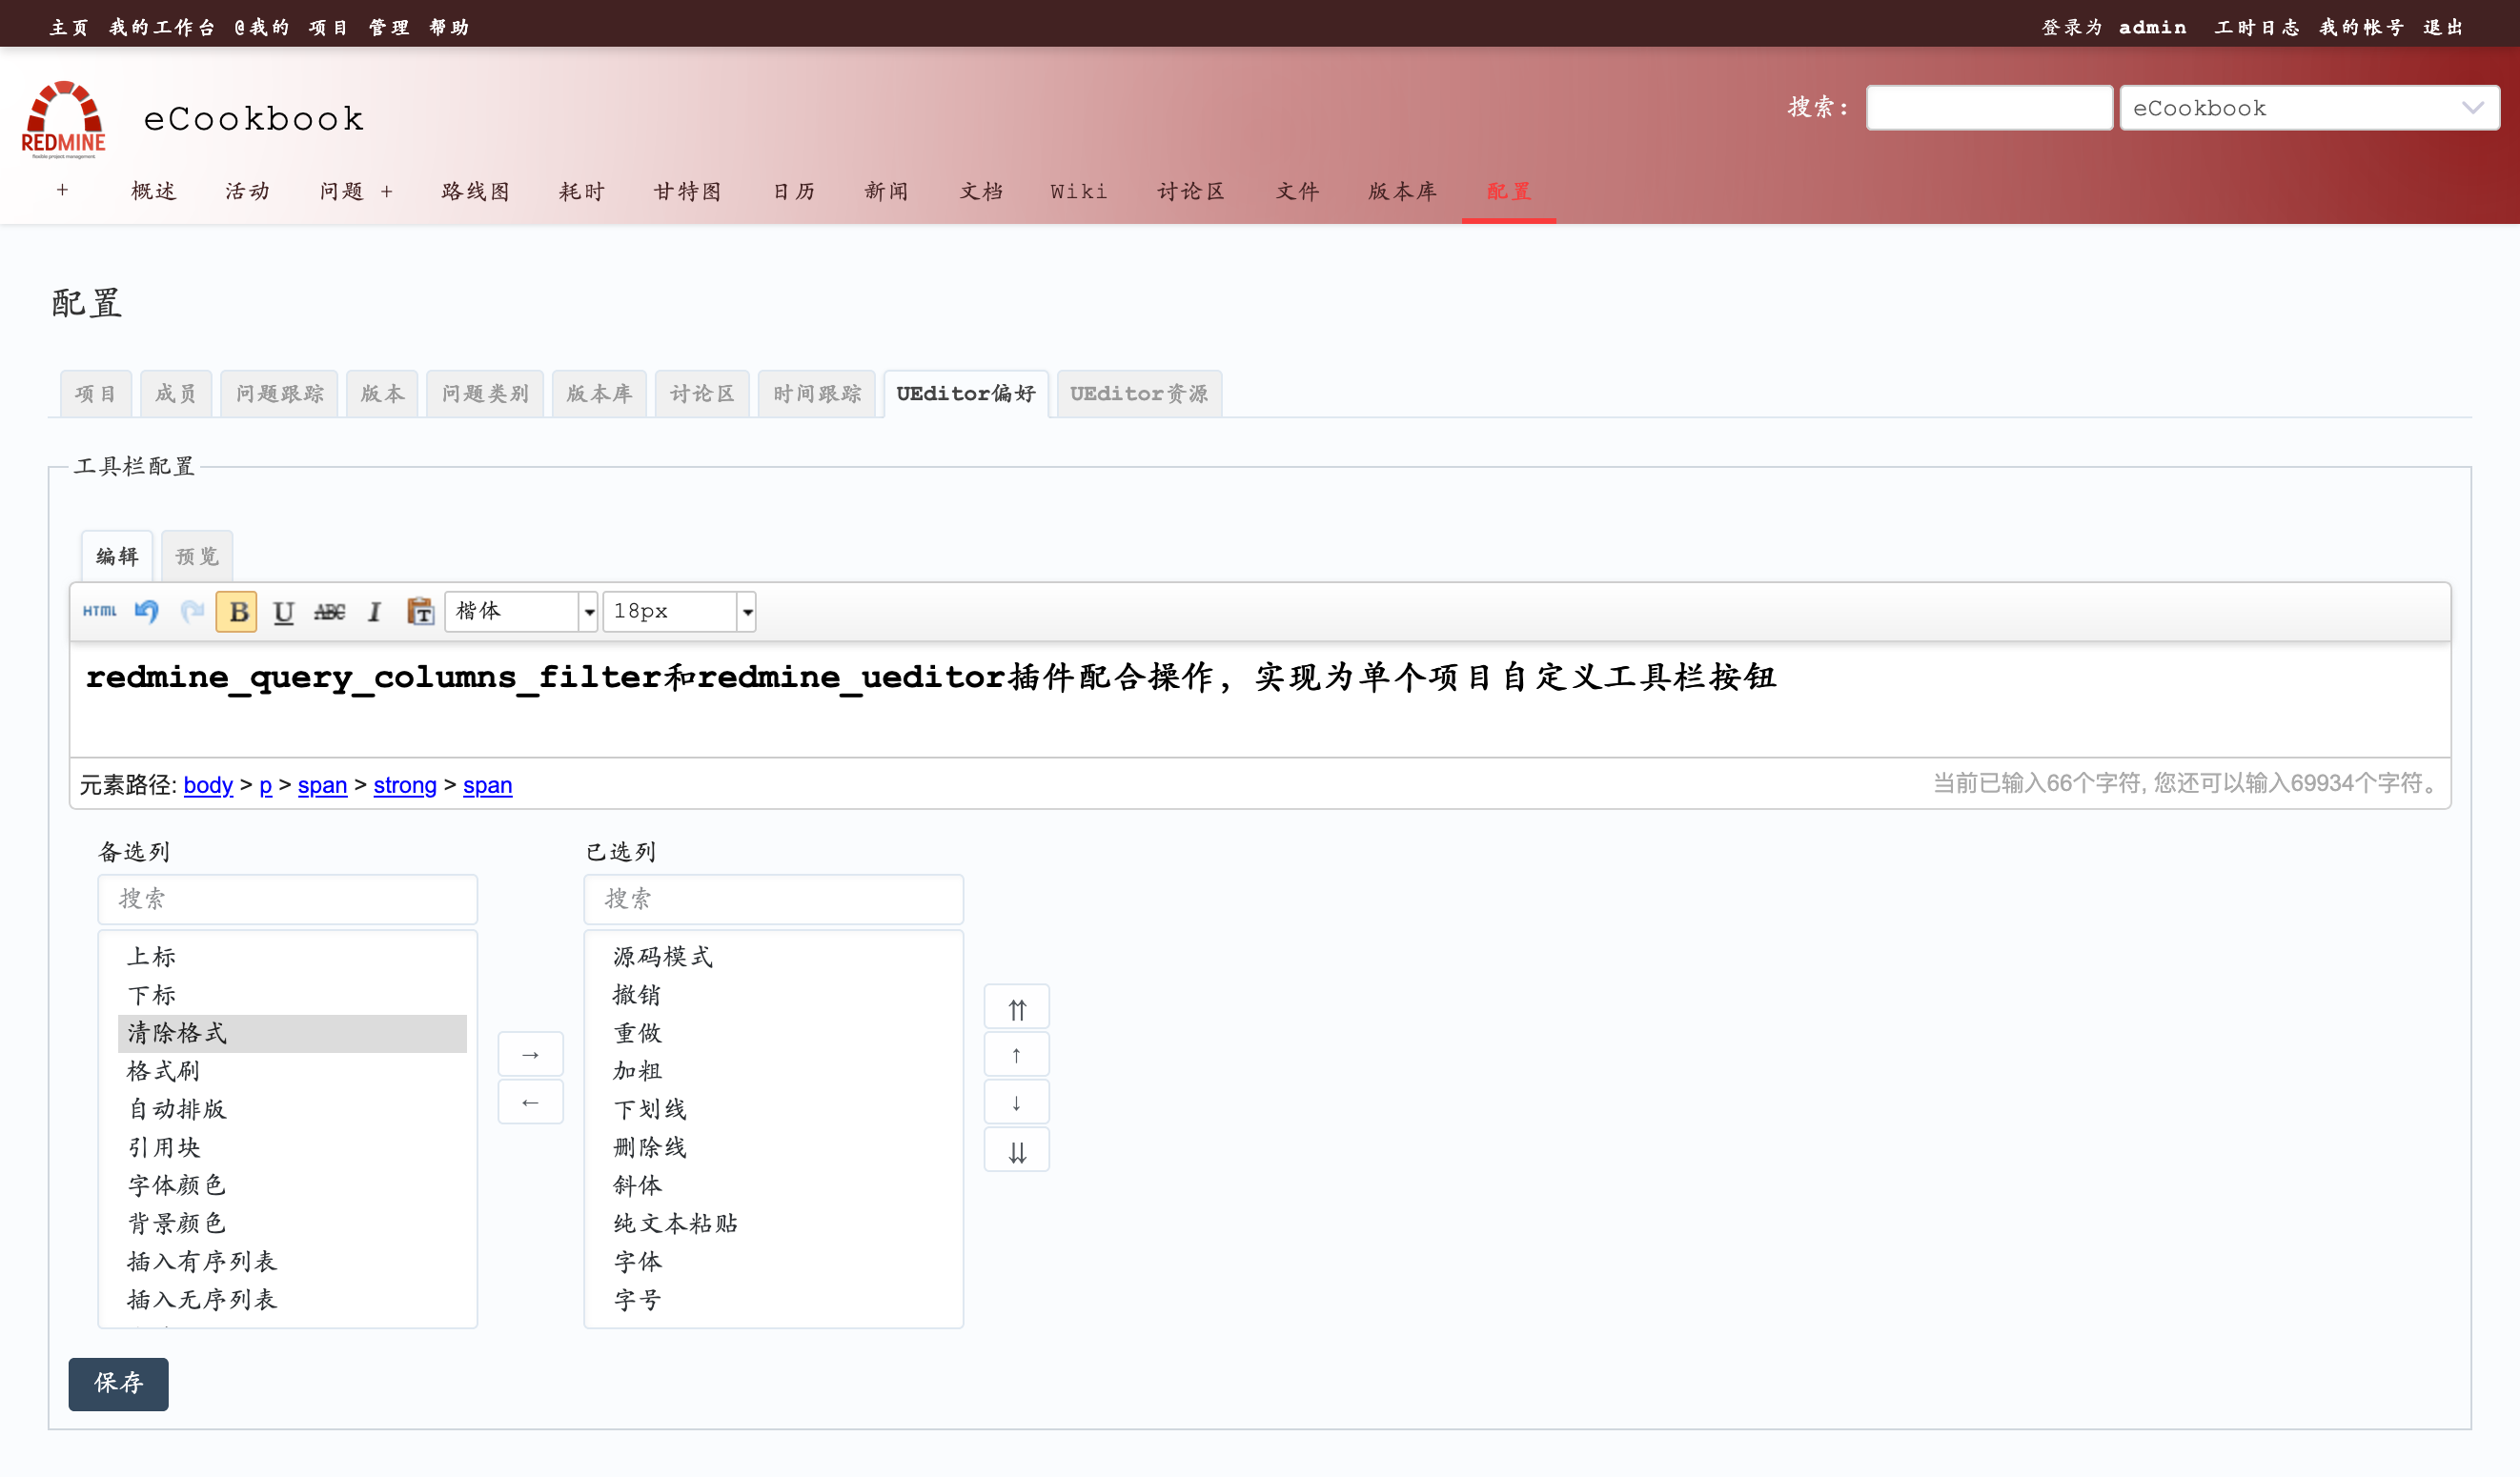Open 我的工作台 in top menu

click(x=162, y=27)
